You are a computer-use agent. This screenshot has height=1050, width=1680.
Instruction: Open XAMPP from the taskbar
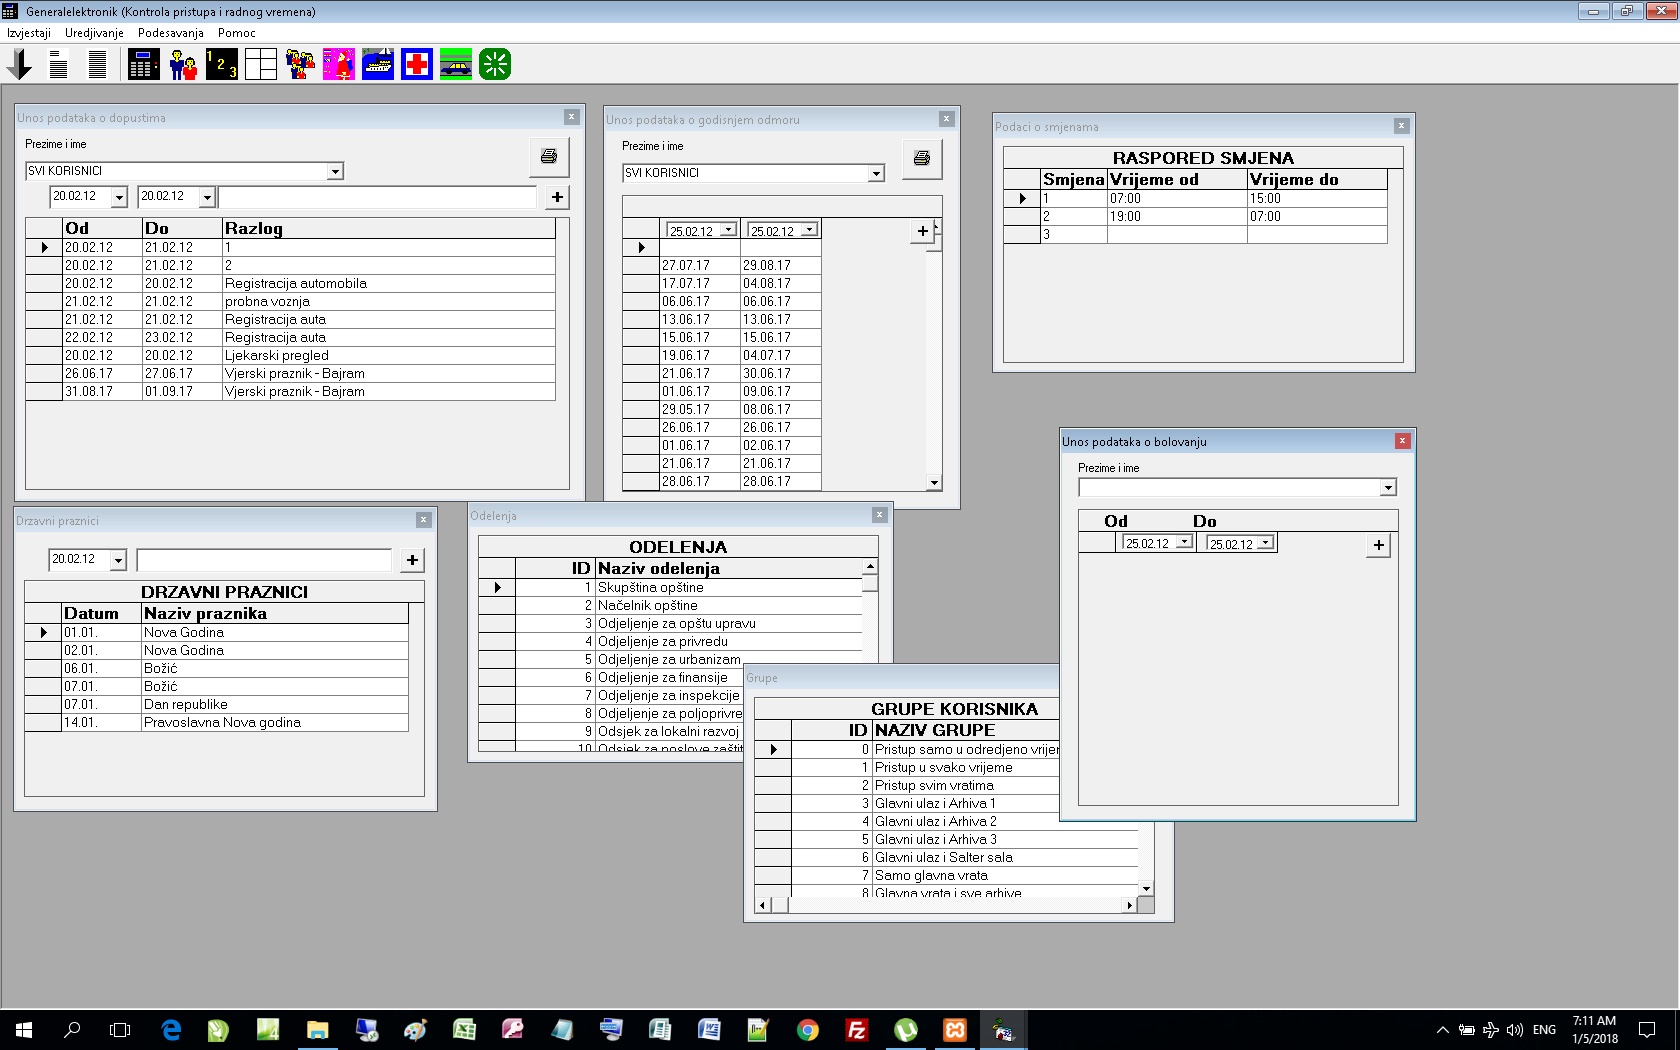(x=955, y=1029)
